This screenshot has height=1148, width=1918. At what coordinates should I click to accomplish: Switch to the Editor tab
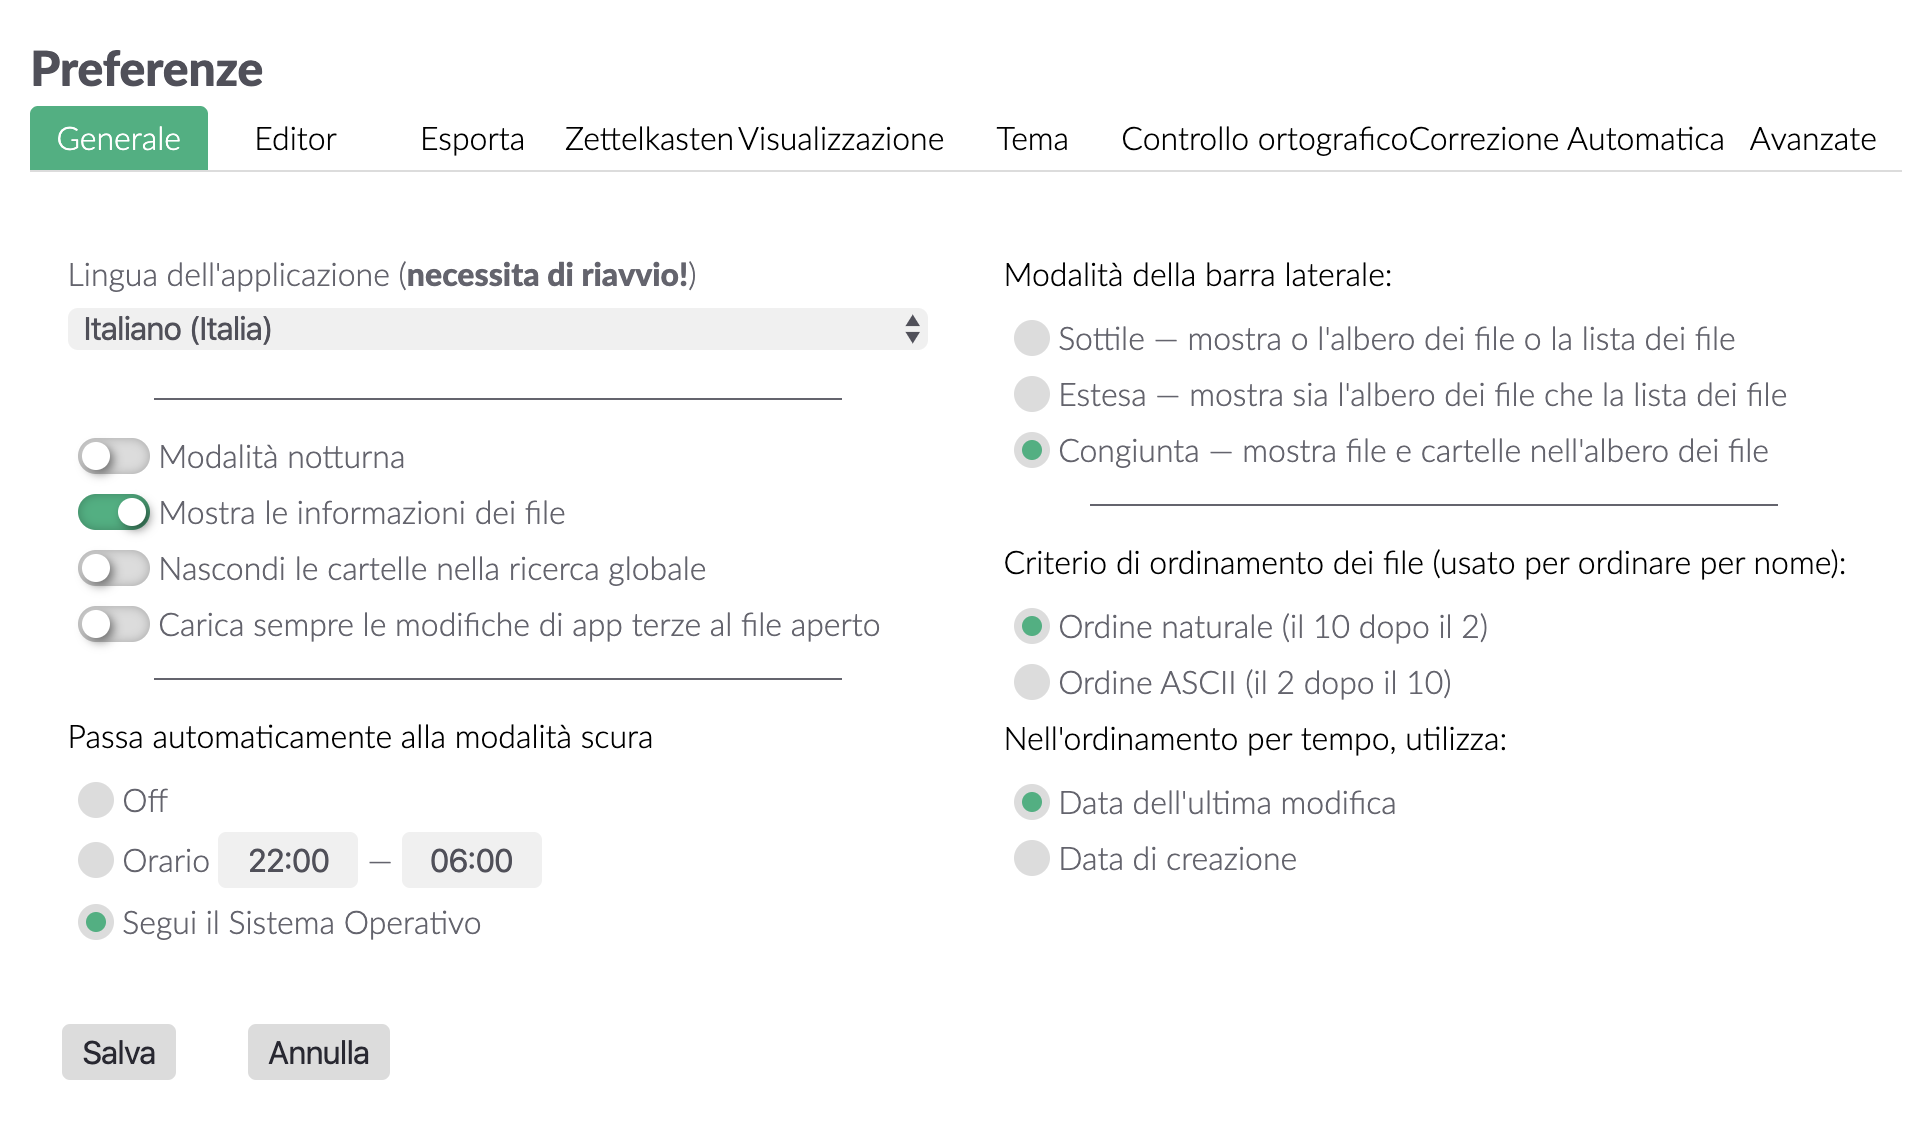coord(295,139)
